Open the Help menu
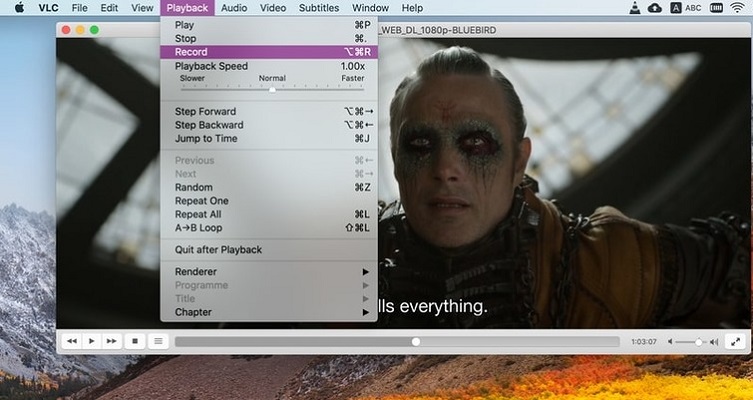Viewport: 753px width, 400px height. (x=412, y=8)
